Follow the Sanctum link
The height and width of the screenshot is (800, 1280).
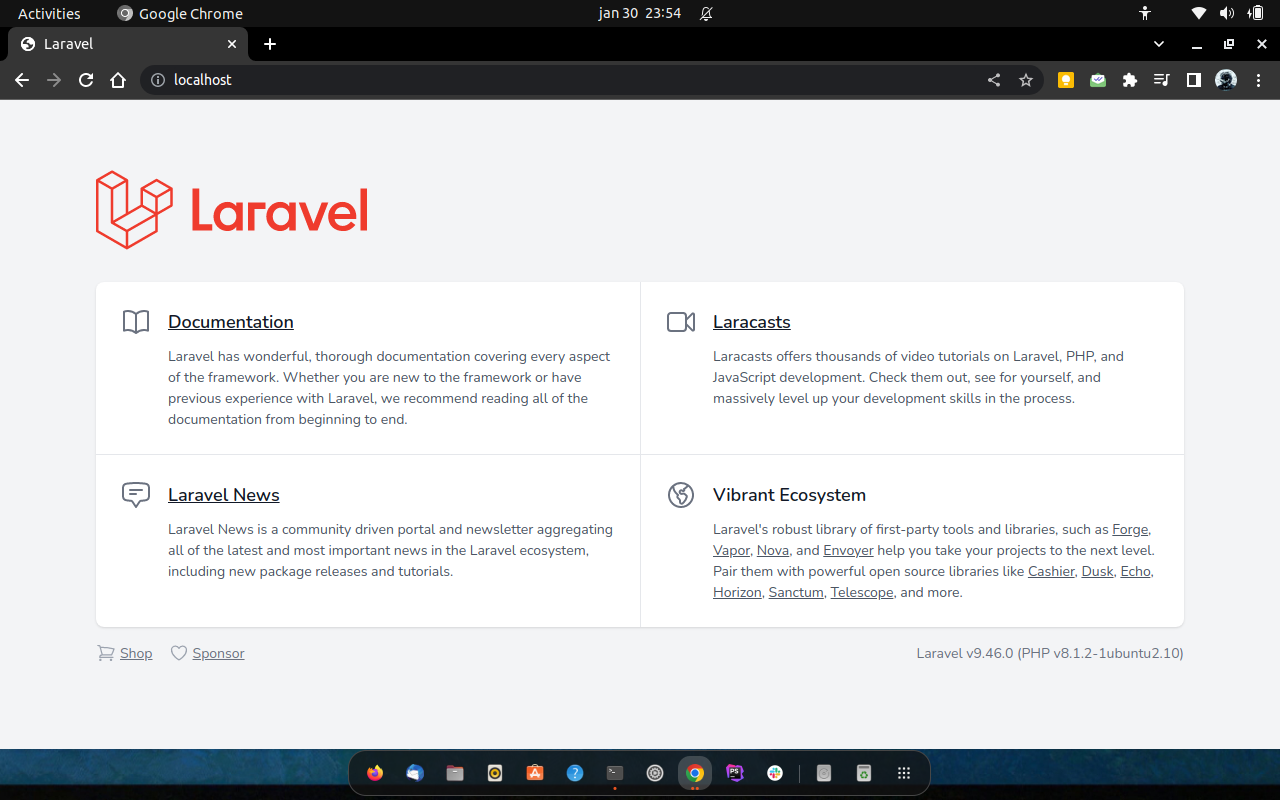click(x=796, y=593)
